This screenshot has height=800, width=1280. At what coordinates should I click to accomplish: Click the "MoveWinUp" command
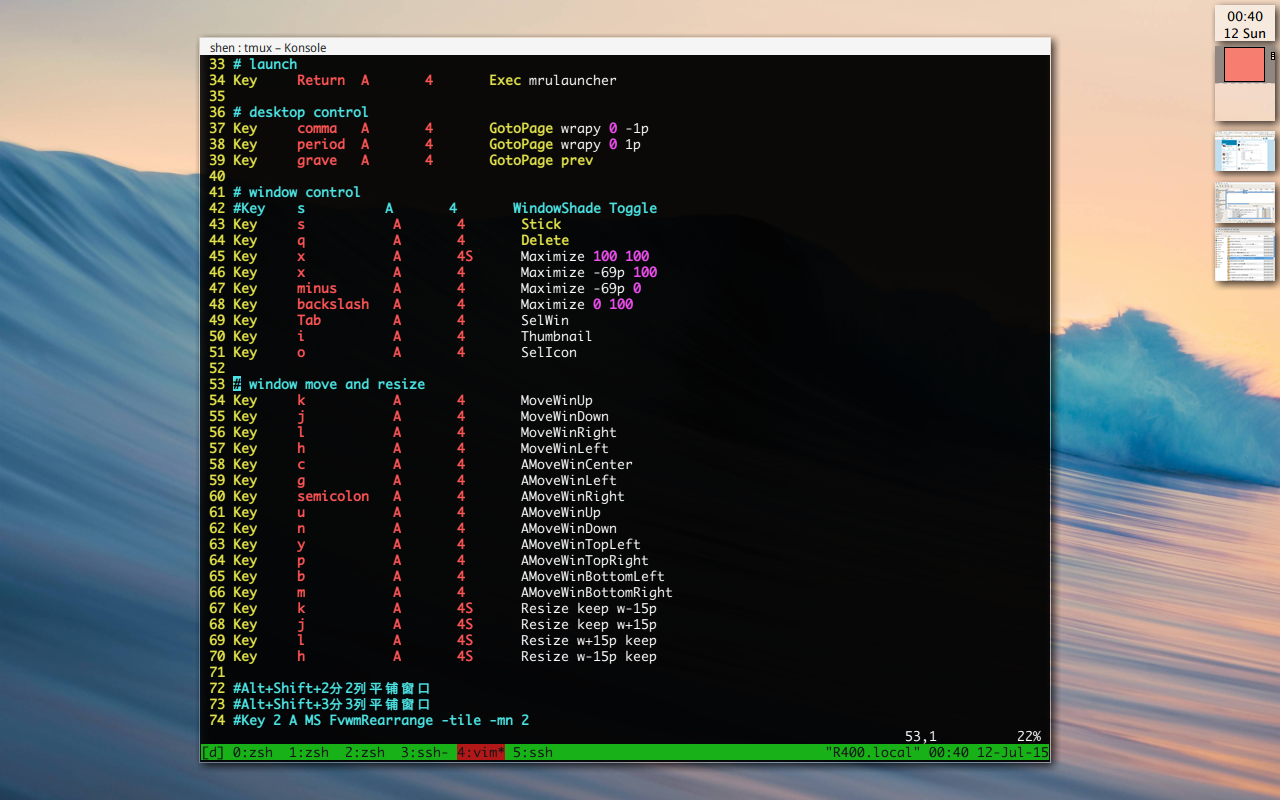[557, 400]
